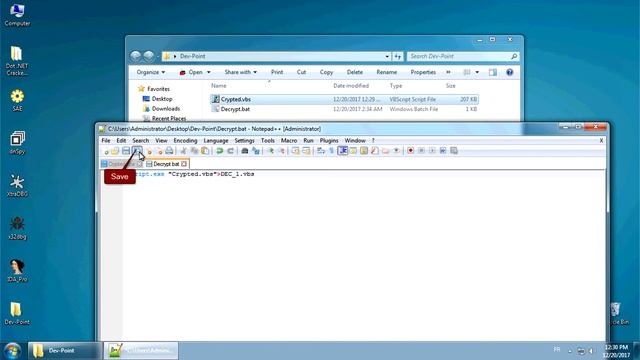
Task: Click the Save icon in Notepad++ toolbar
Action: (x=126, y=151)
